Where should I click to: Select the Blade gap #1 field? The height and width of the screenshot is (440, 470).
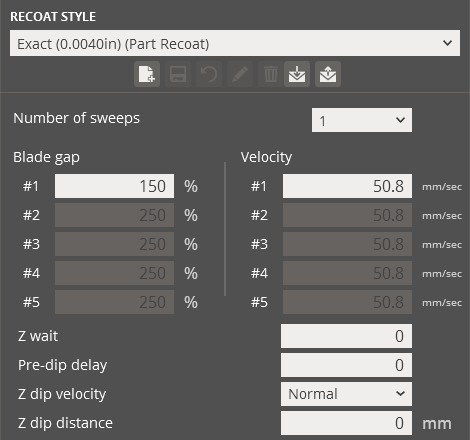pyautogui.click(x=114, y=186)
